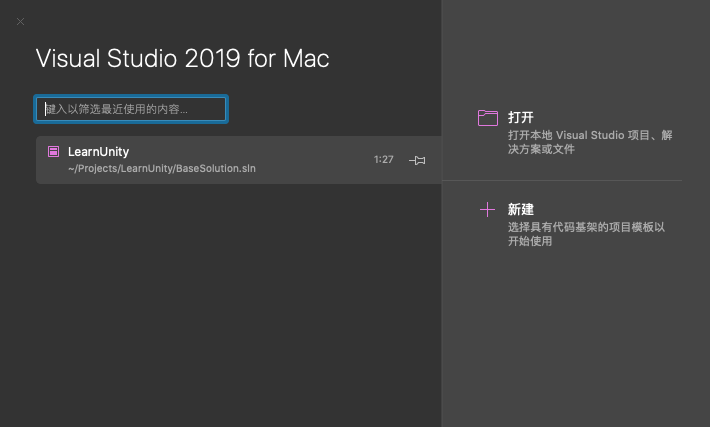Click the LearnUnity solution icon
710x427 pixels.
[53, 151]
